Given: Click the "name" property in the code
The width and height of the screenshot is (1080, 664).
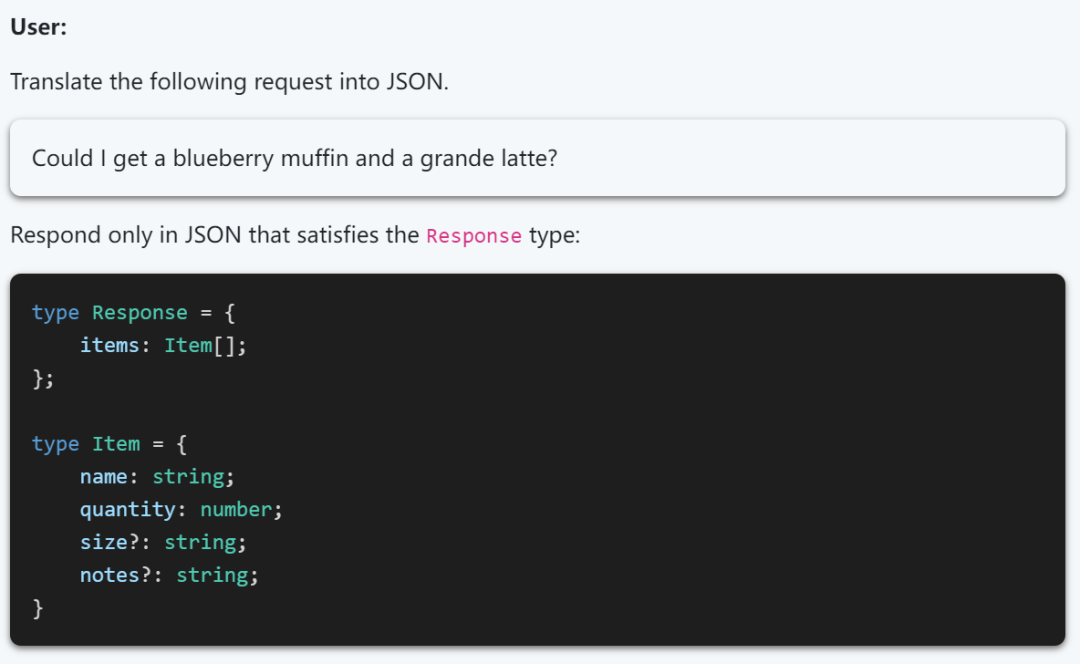Looking at the screenshot, I should pyautogui.click(x=104, y=476).
